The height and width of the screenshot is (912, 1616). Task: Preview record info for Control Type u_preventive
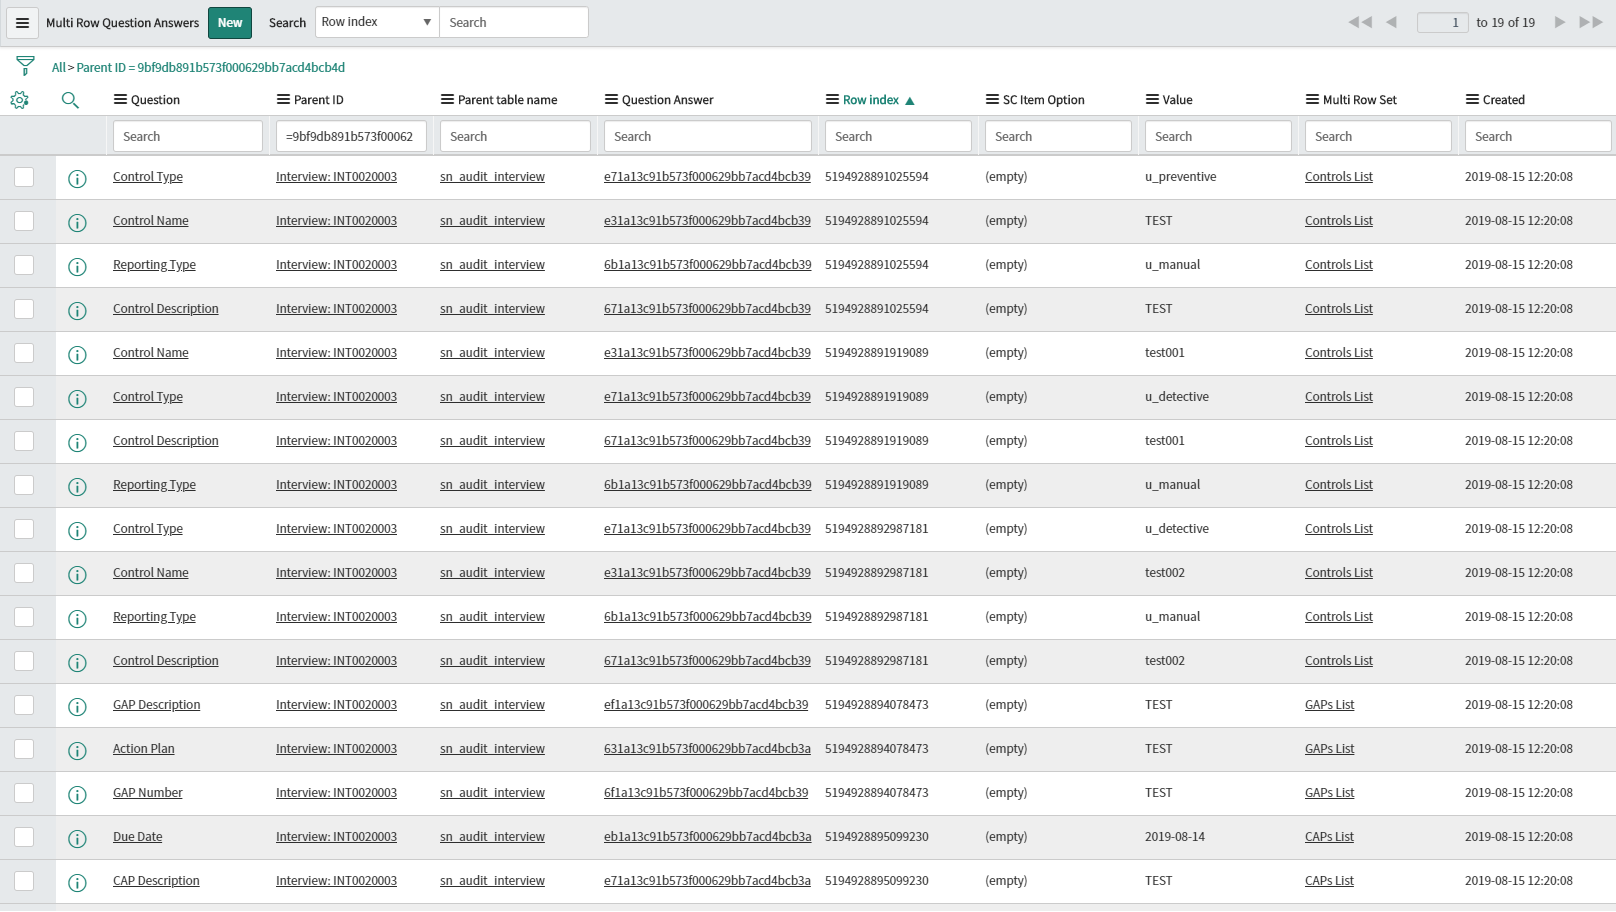coord(77,179)
